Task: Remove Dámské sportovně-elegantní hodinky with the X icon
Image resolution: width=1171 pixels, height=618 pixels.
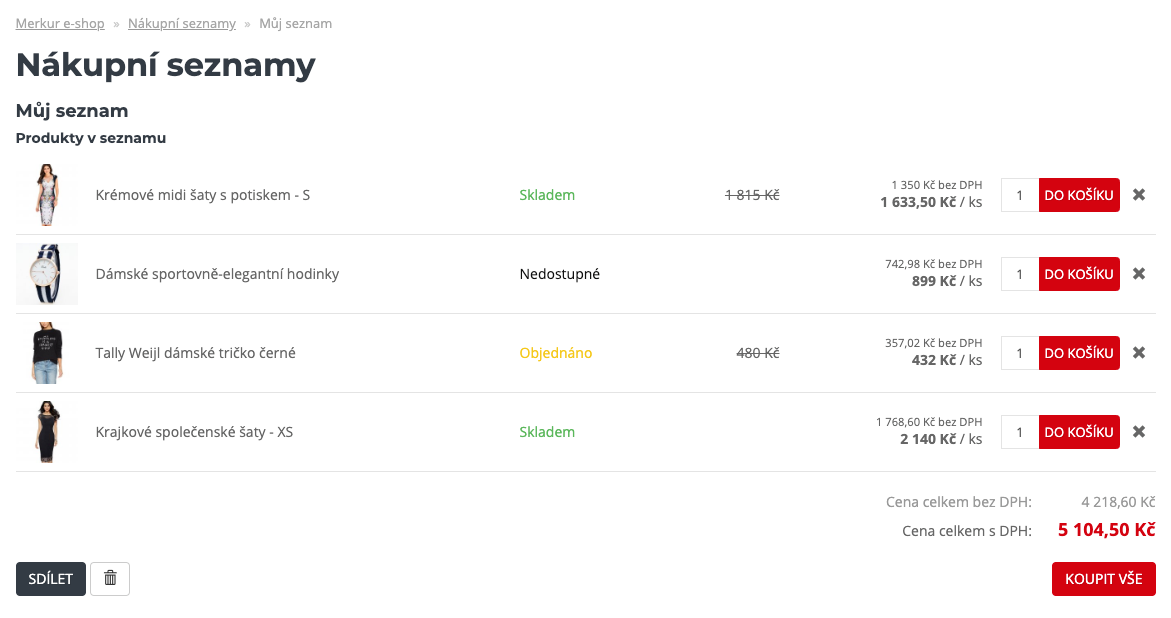Action: click(1139, 274)
